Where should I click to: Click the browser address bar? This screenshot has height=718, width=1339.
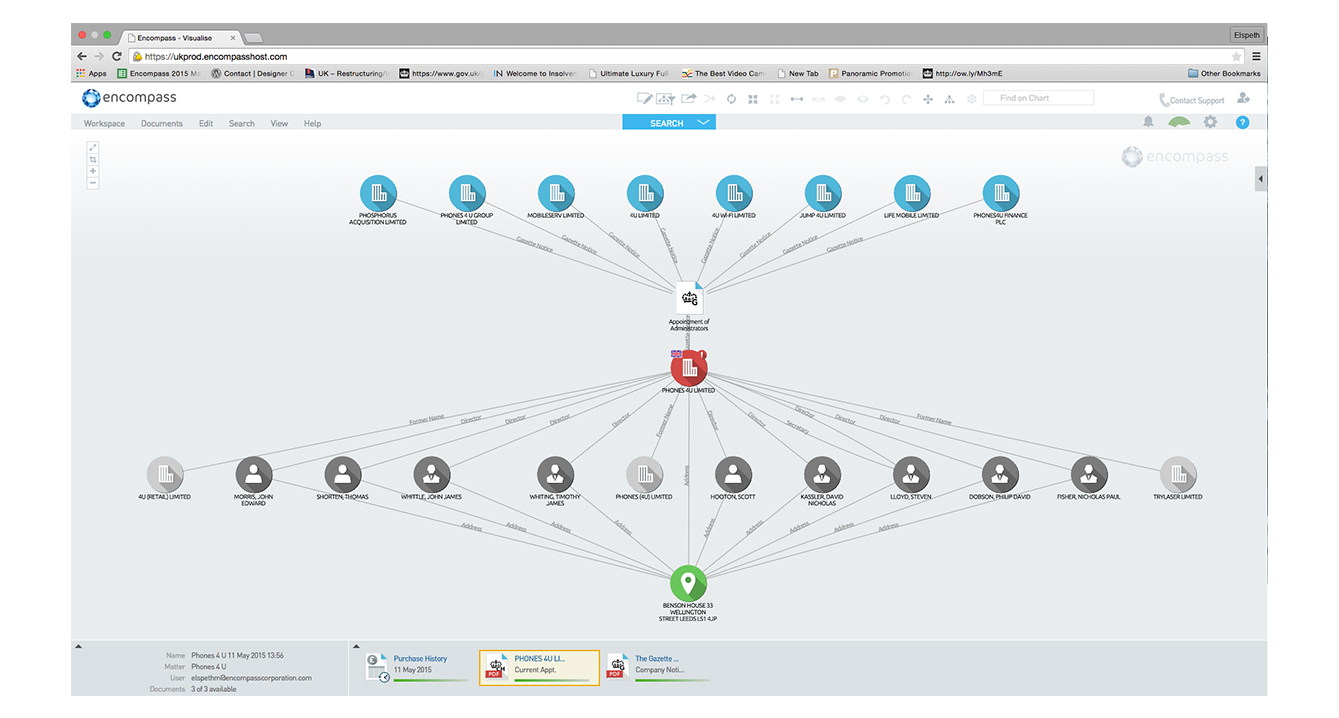[x=686, y=57]
